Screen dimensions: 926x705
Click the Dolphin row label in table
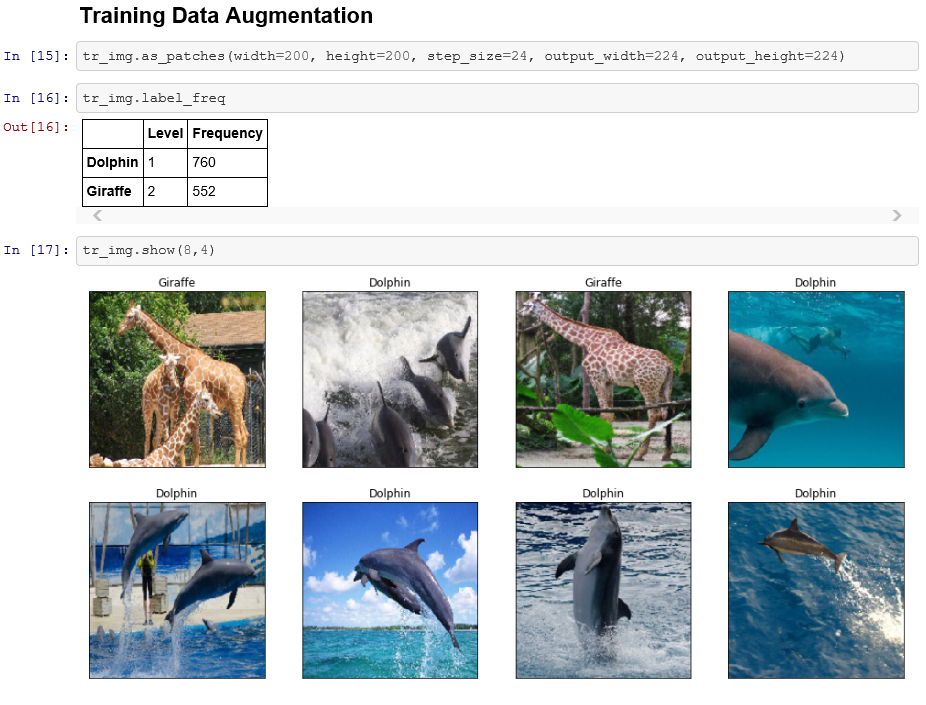pos(113,162)
